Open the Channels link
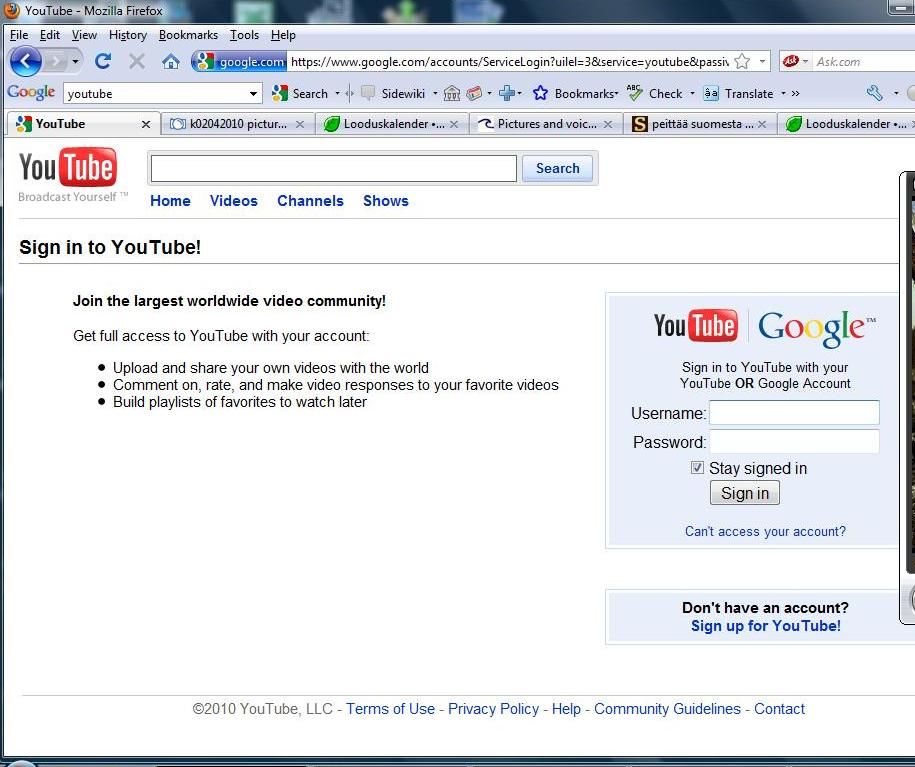The height and width of the screenshot is (767, 915). click(310, 201)
